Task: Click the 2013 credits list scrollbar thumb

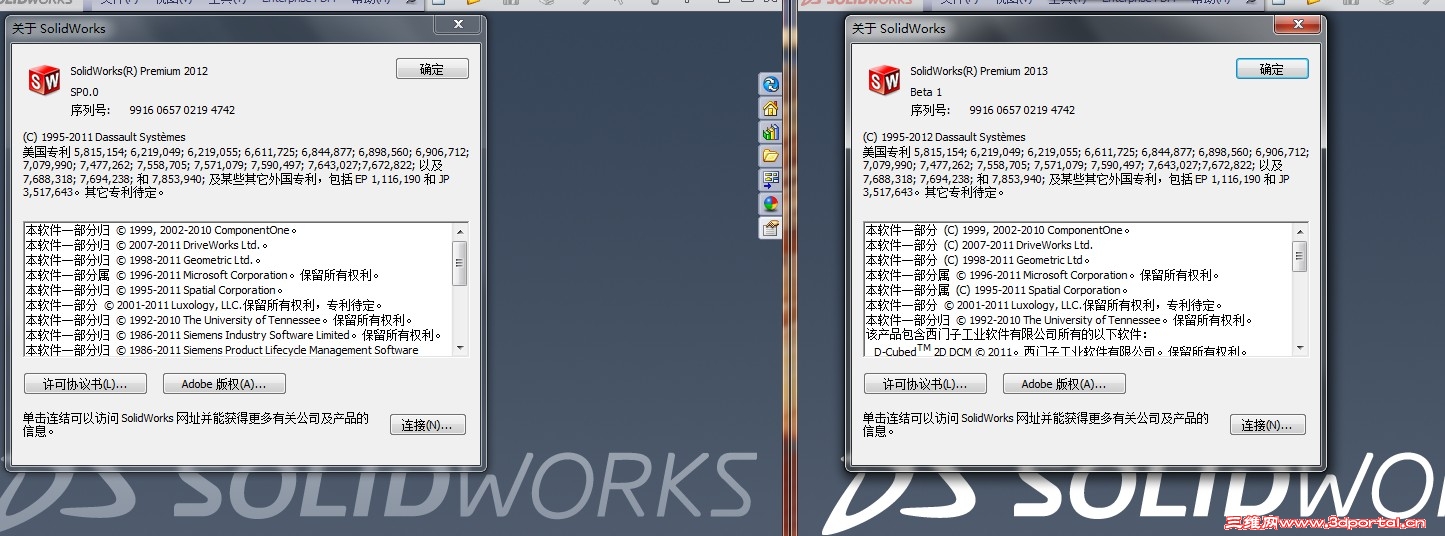Action: (x=1300, y=256)
